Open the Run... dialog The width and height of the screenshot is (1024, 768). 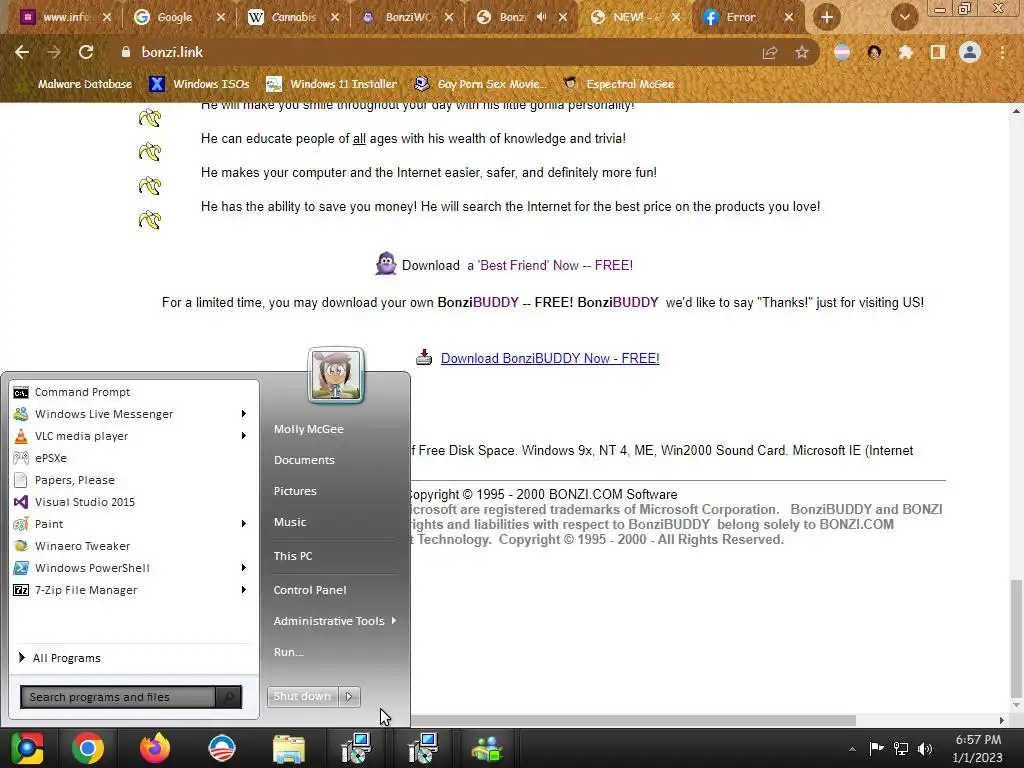(x=288, y=652)
